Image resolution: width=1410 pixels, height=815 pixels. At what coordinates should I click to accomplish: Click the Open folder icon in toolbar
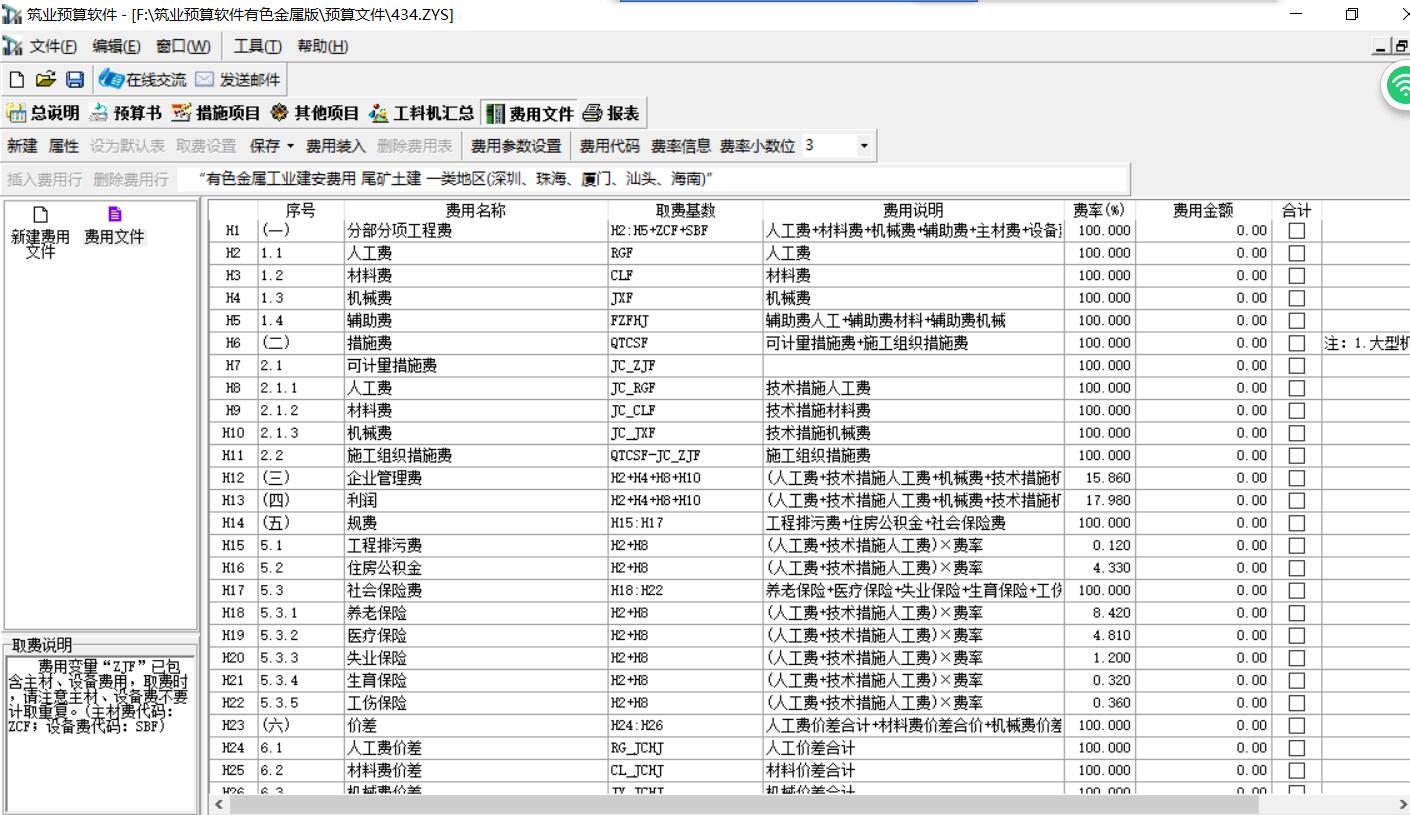click(46, 80)
